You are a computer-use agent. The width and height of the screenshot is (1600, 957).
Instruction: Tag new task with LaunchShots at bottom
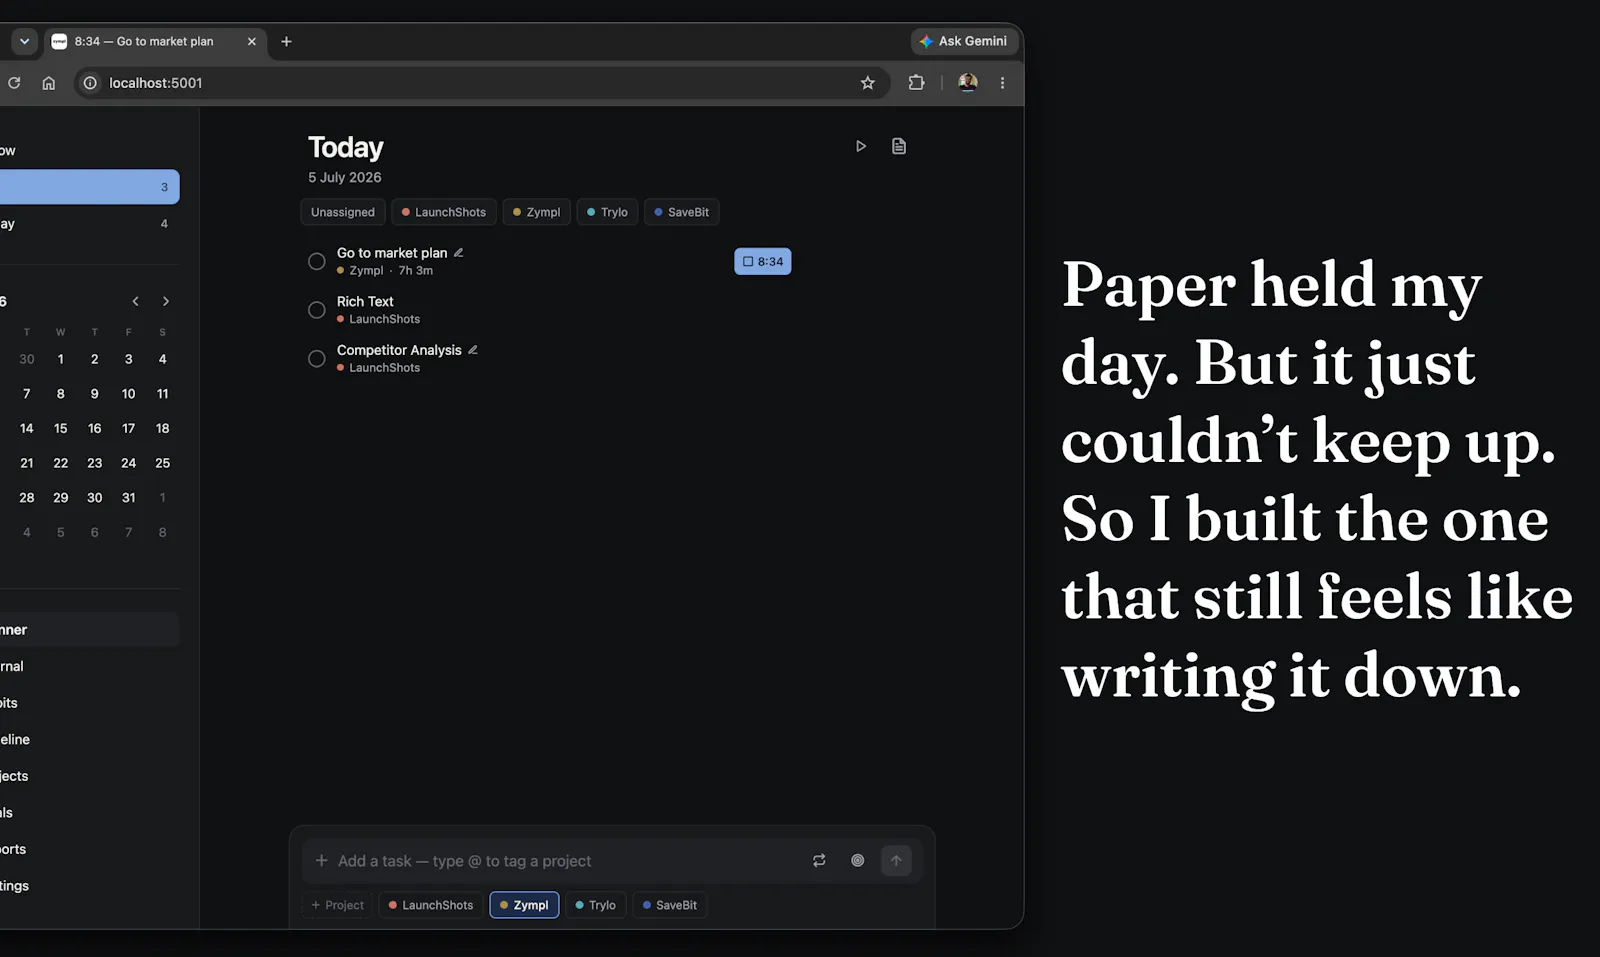(431, 905)
